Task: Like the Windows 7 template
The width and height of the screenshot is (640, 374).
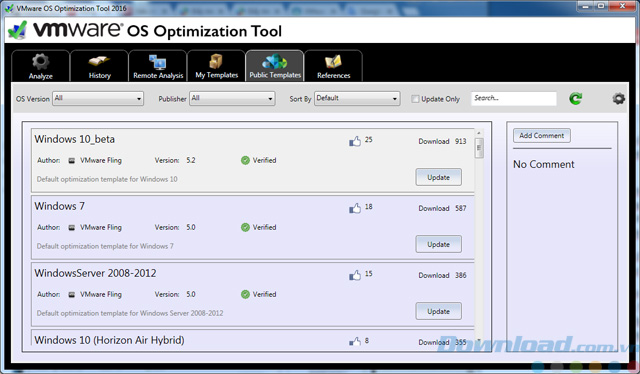Action: point(355,208)
